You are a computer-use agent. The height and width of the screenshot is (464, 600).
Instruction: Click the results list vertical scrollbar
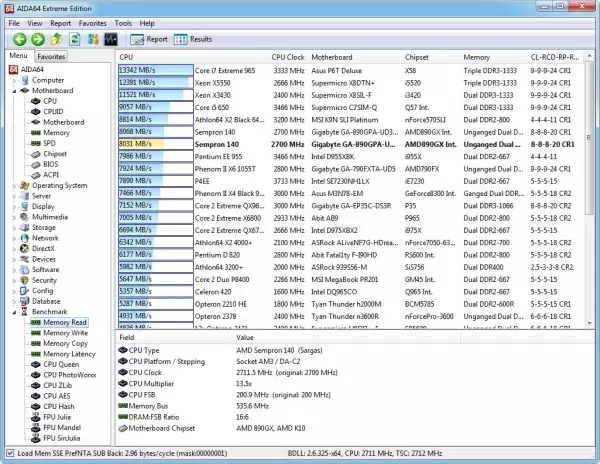pos(590,138)
